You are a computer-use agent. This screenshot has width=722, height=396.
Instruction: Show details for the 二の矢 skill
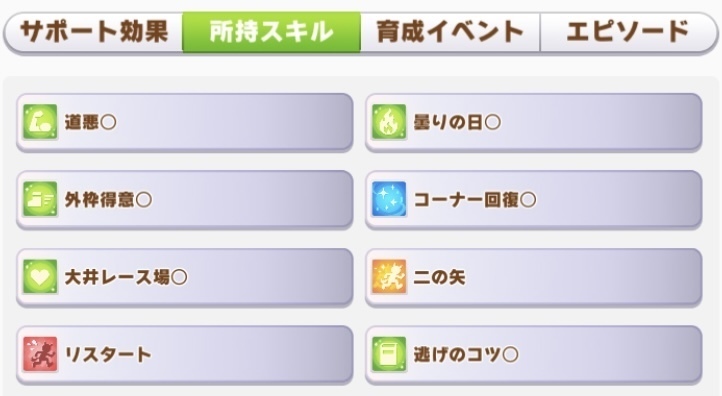coord(534,277)
